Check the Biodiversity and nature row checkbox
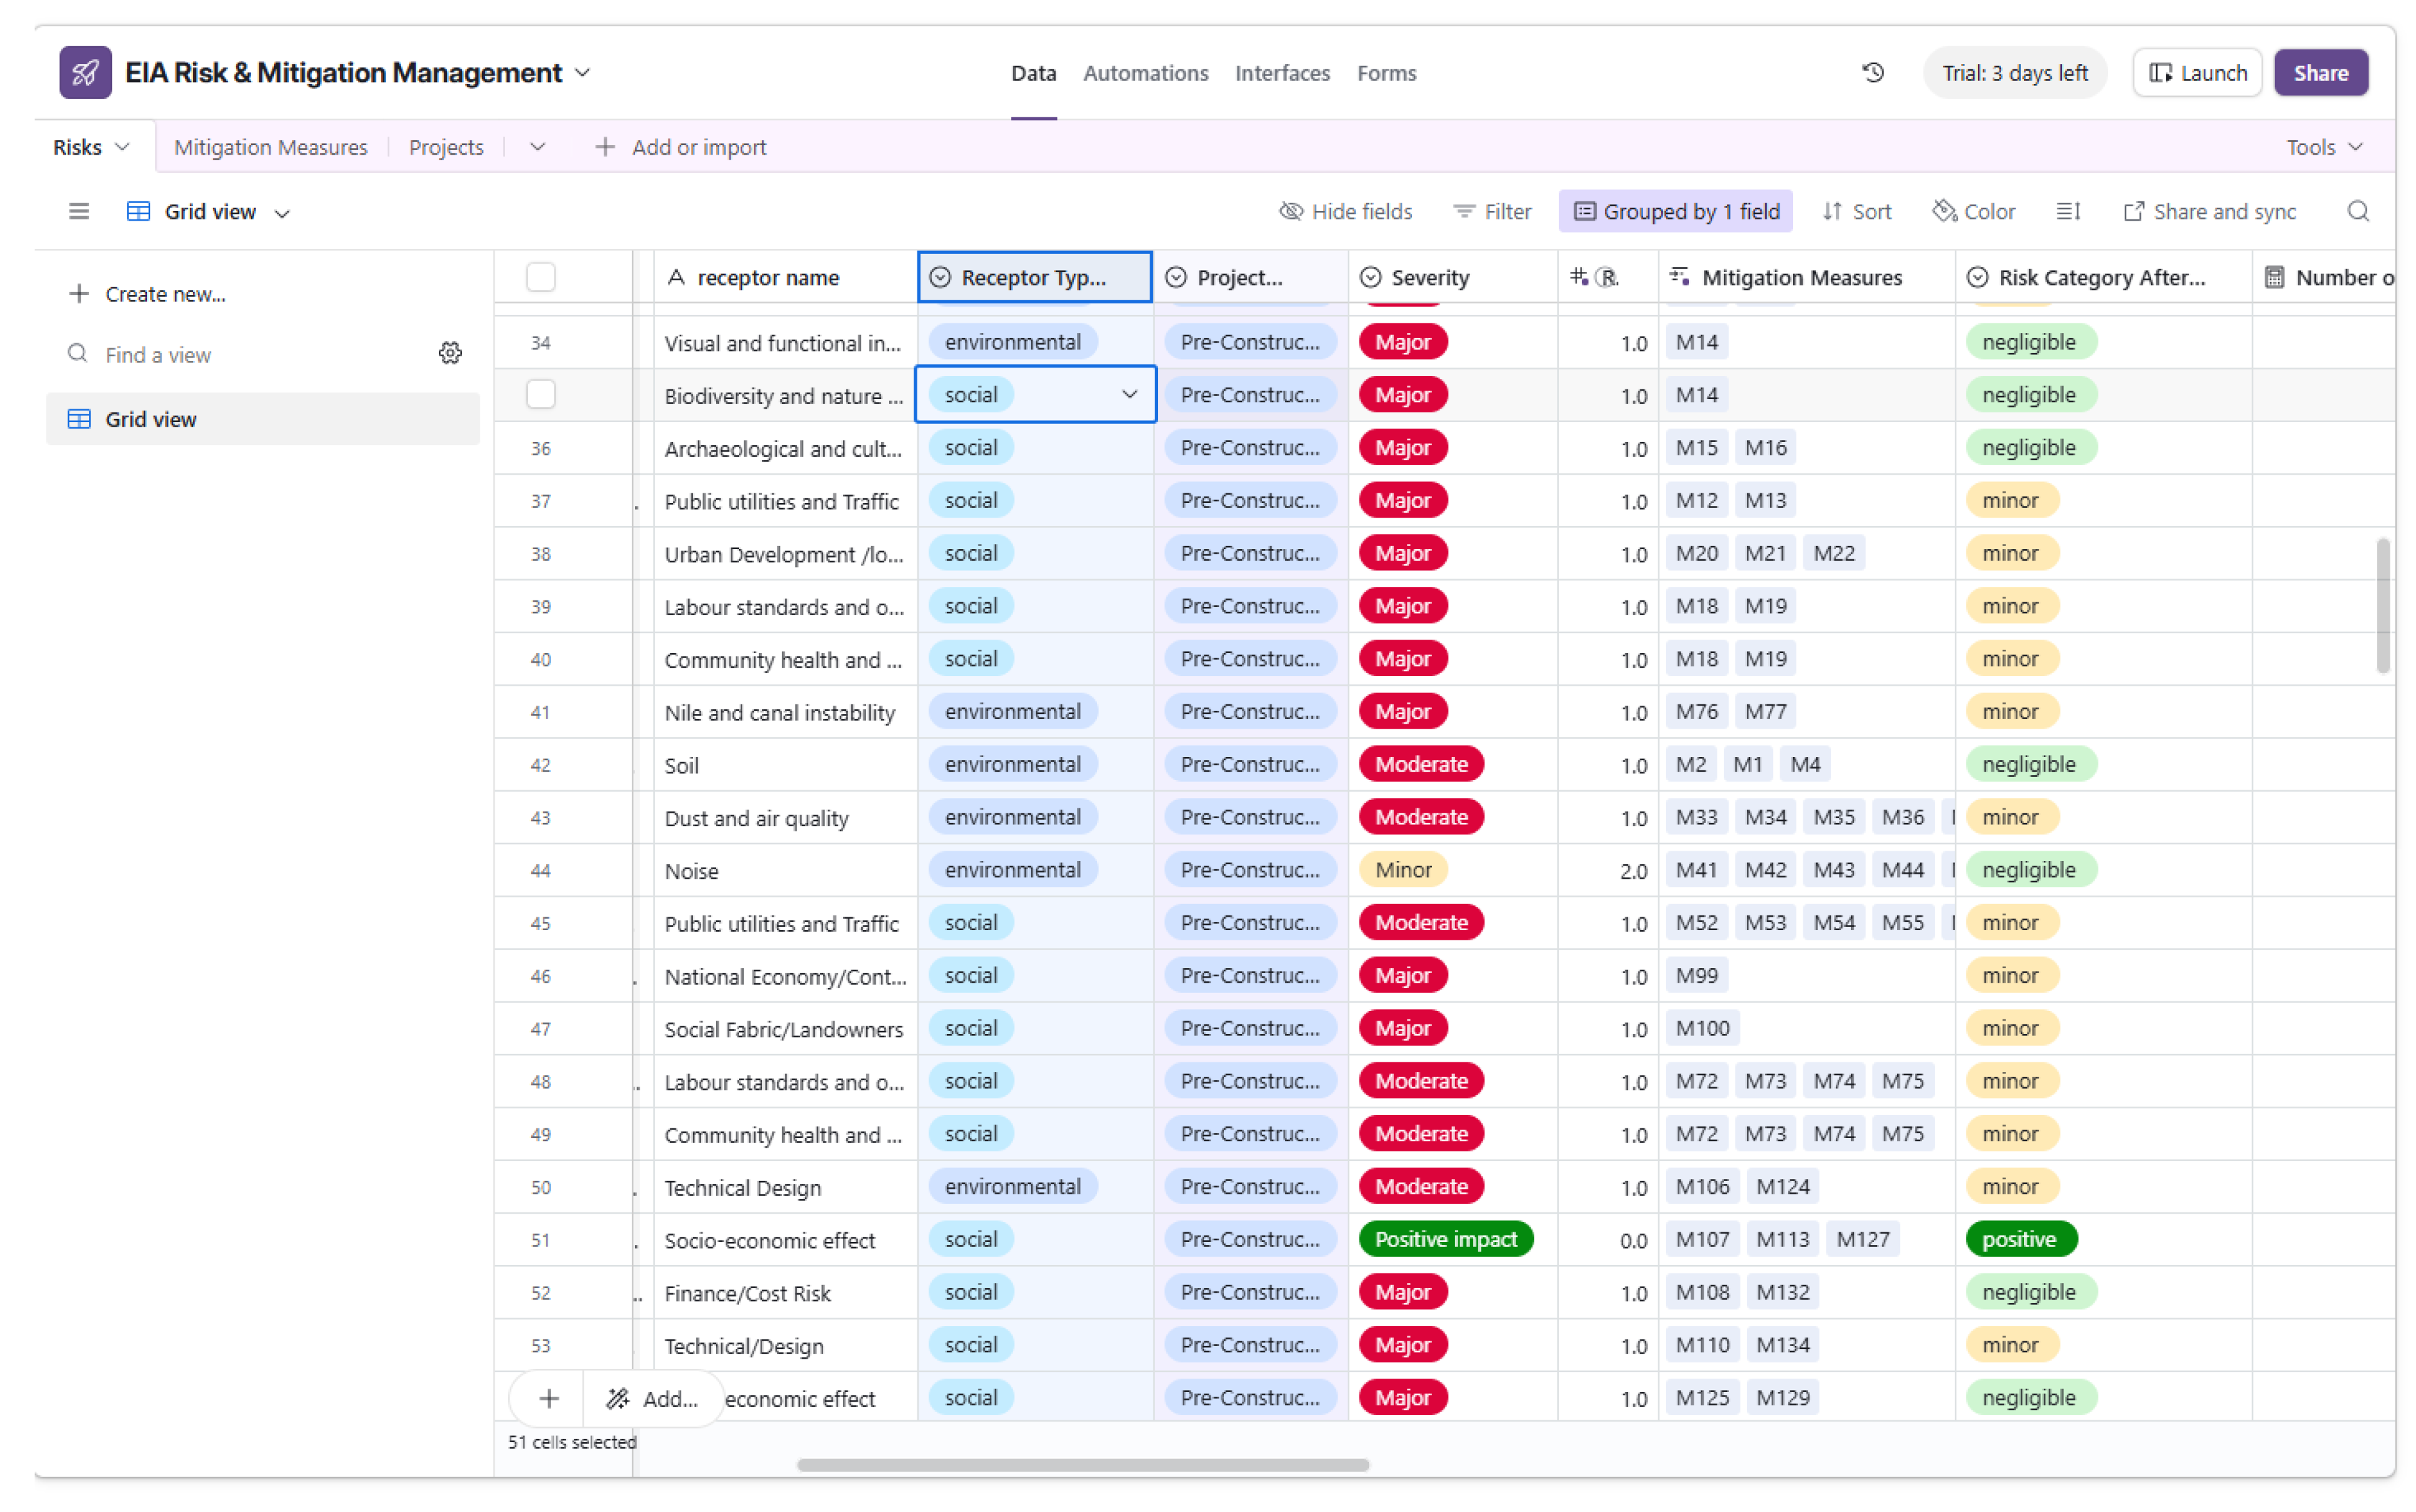 pyautogui.click(x=541, y=395)
